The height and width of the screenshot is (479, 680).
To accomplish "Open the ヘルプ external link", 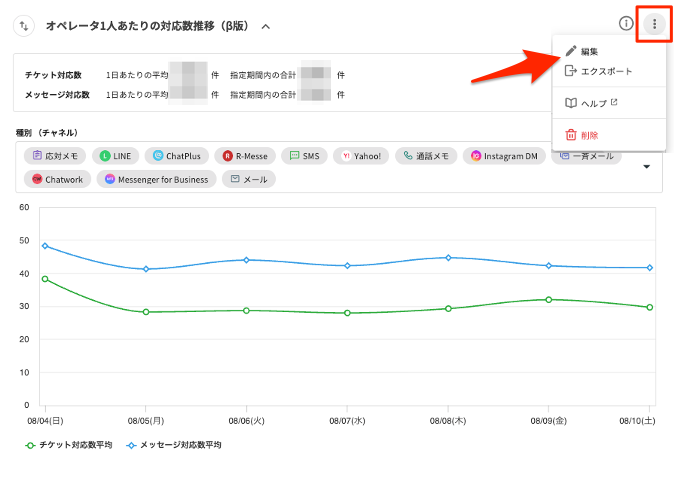I will (600, 103).
